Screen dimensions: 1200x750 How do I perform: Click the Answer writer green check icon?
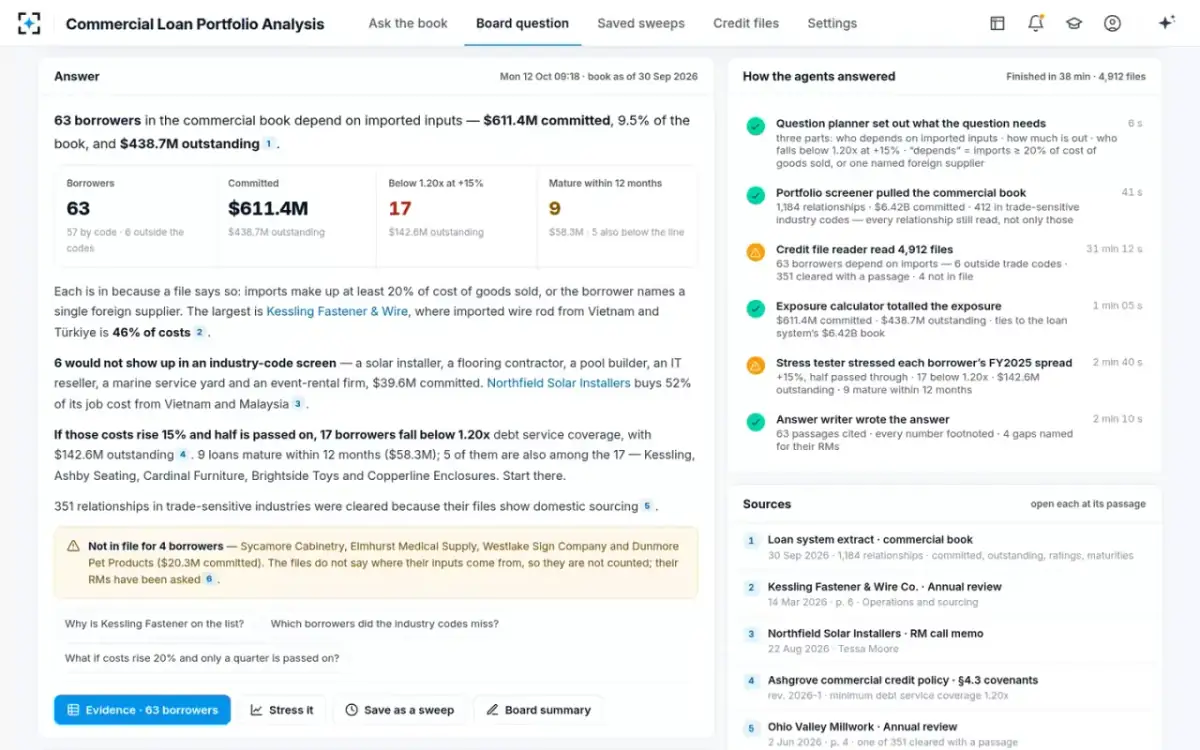(x=756, y=422)
